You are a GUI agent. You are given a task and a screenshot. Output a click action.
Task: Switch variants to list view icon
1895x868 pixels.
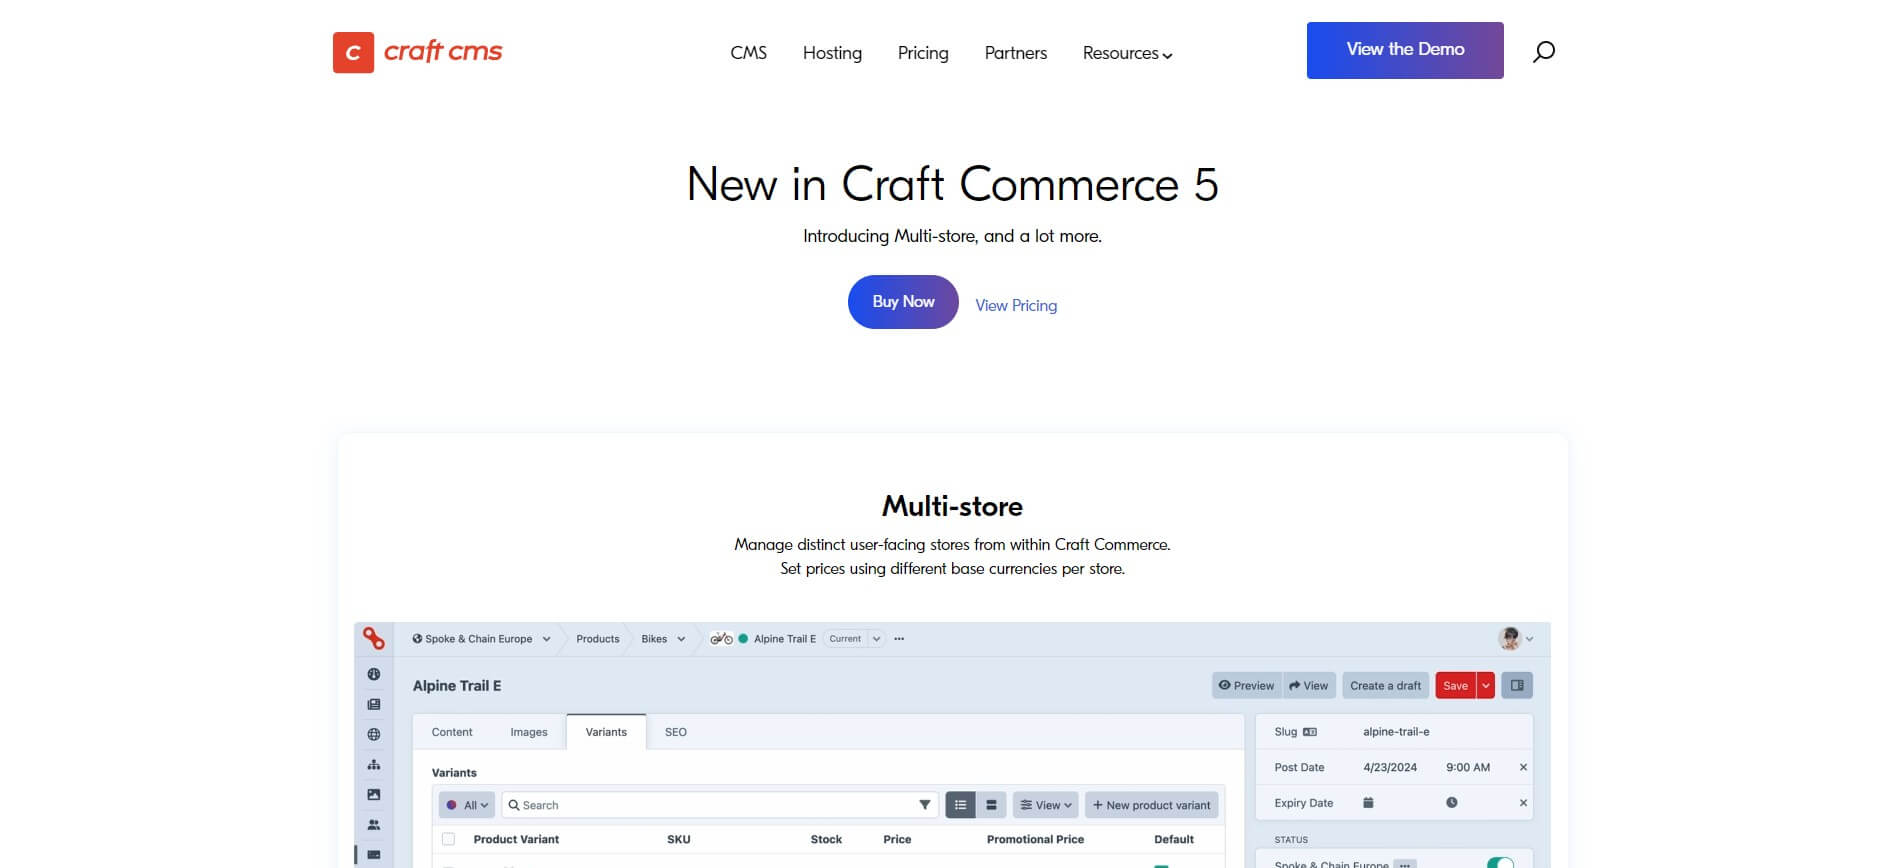click(960, 805)
